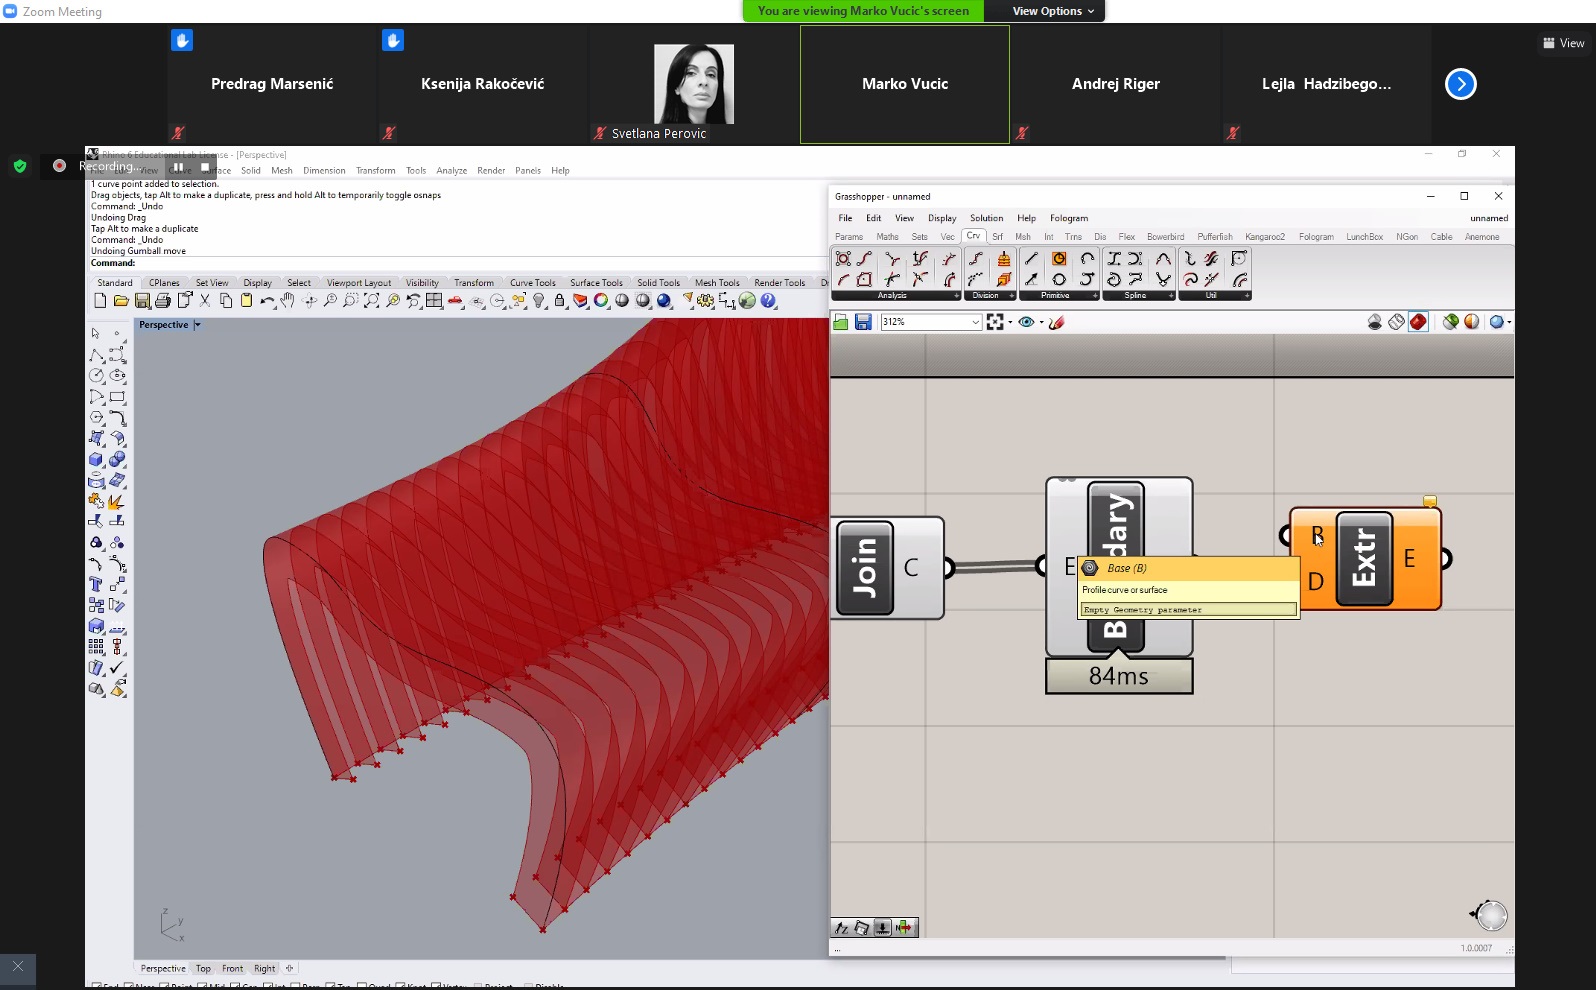Click the Rhino Command input line
The height and width of the screenshot is (990, 1596).
[x=455, y=263]
